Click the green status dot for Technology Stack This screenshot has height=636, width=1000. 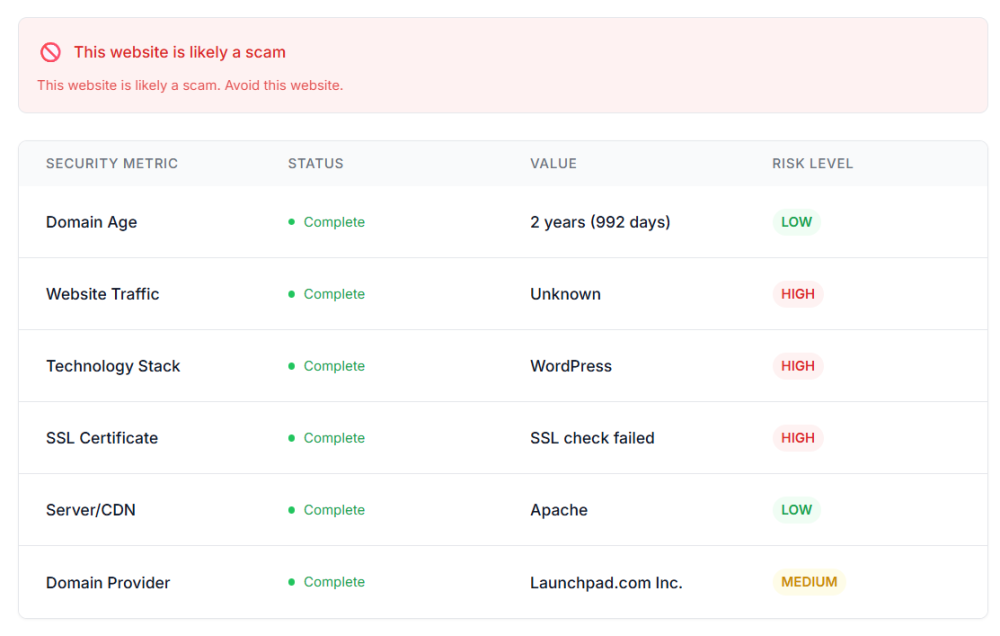coord(292,366)
